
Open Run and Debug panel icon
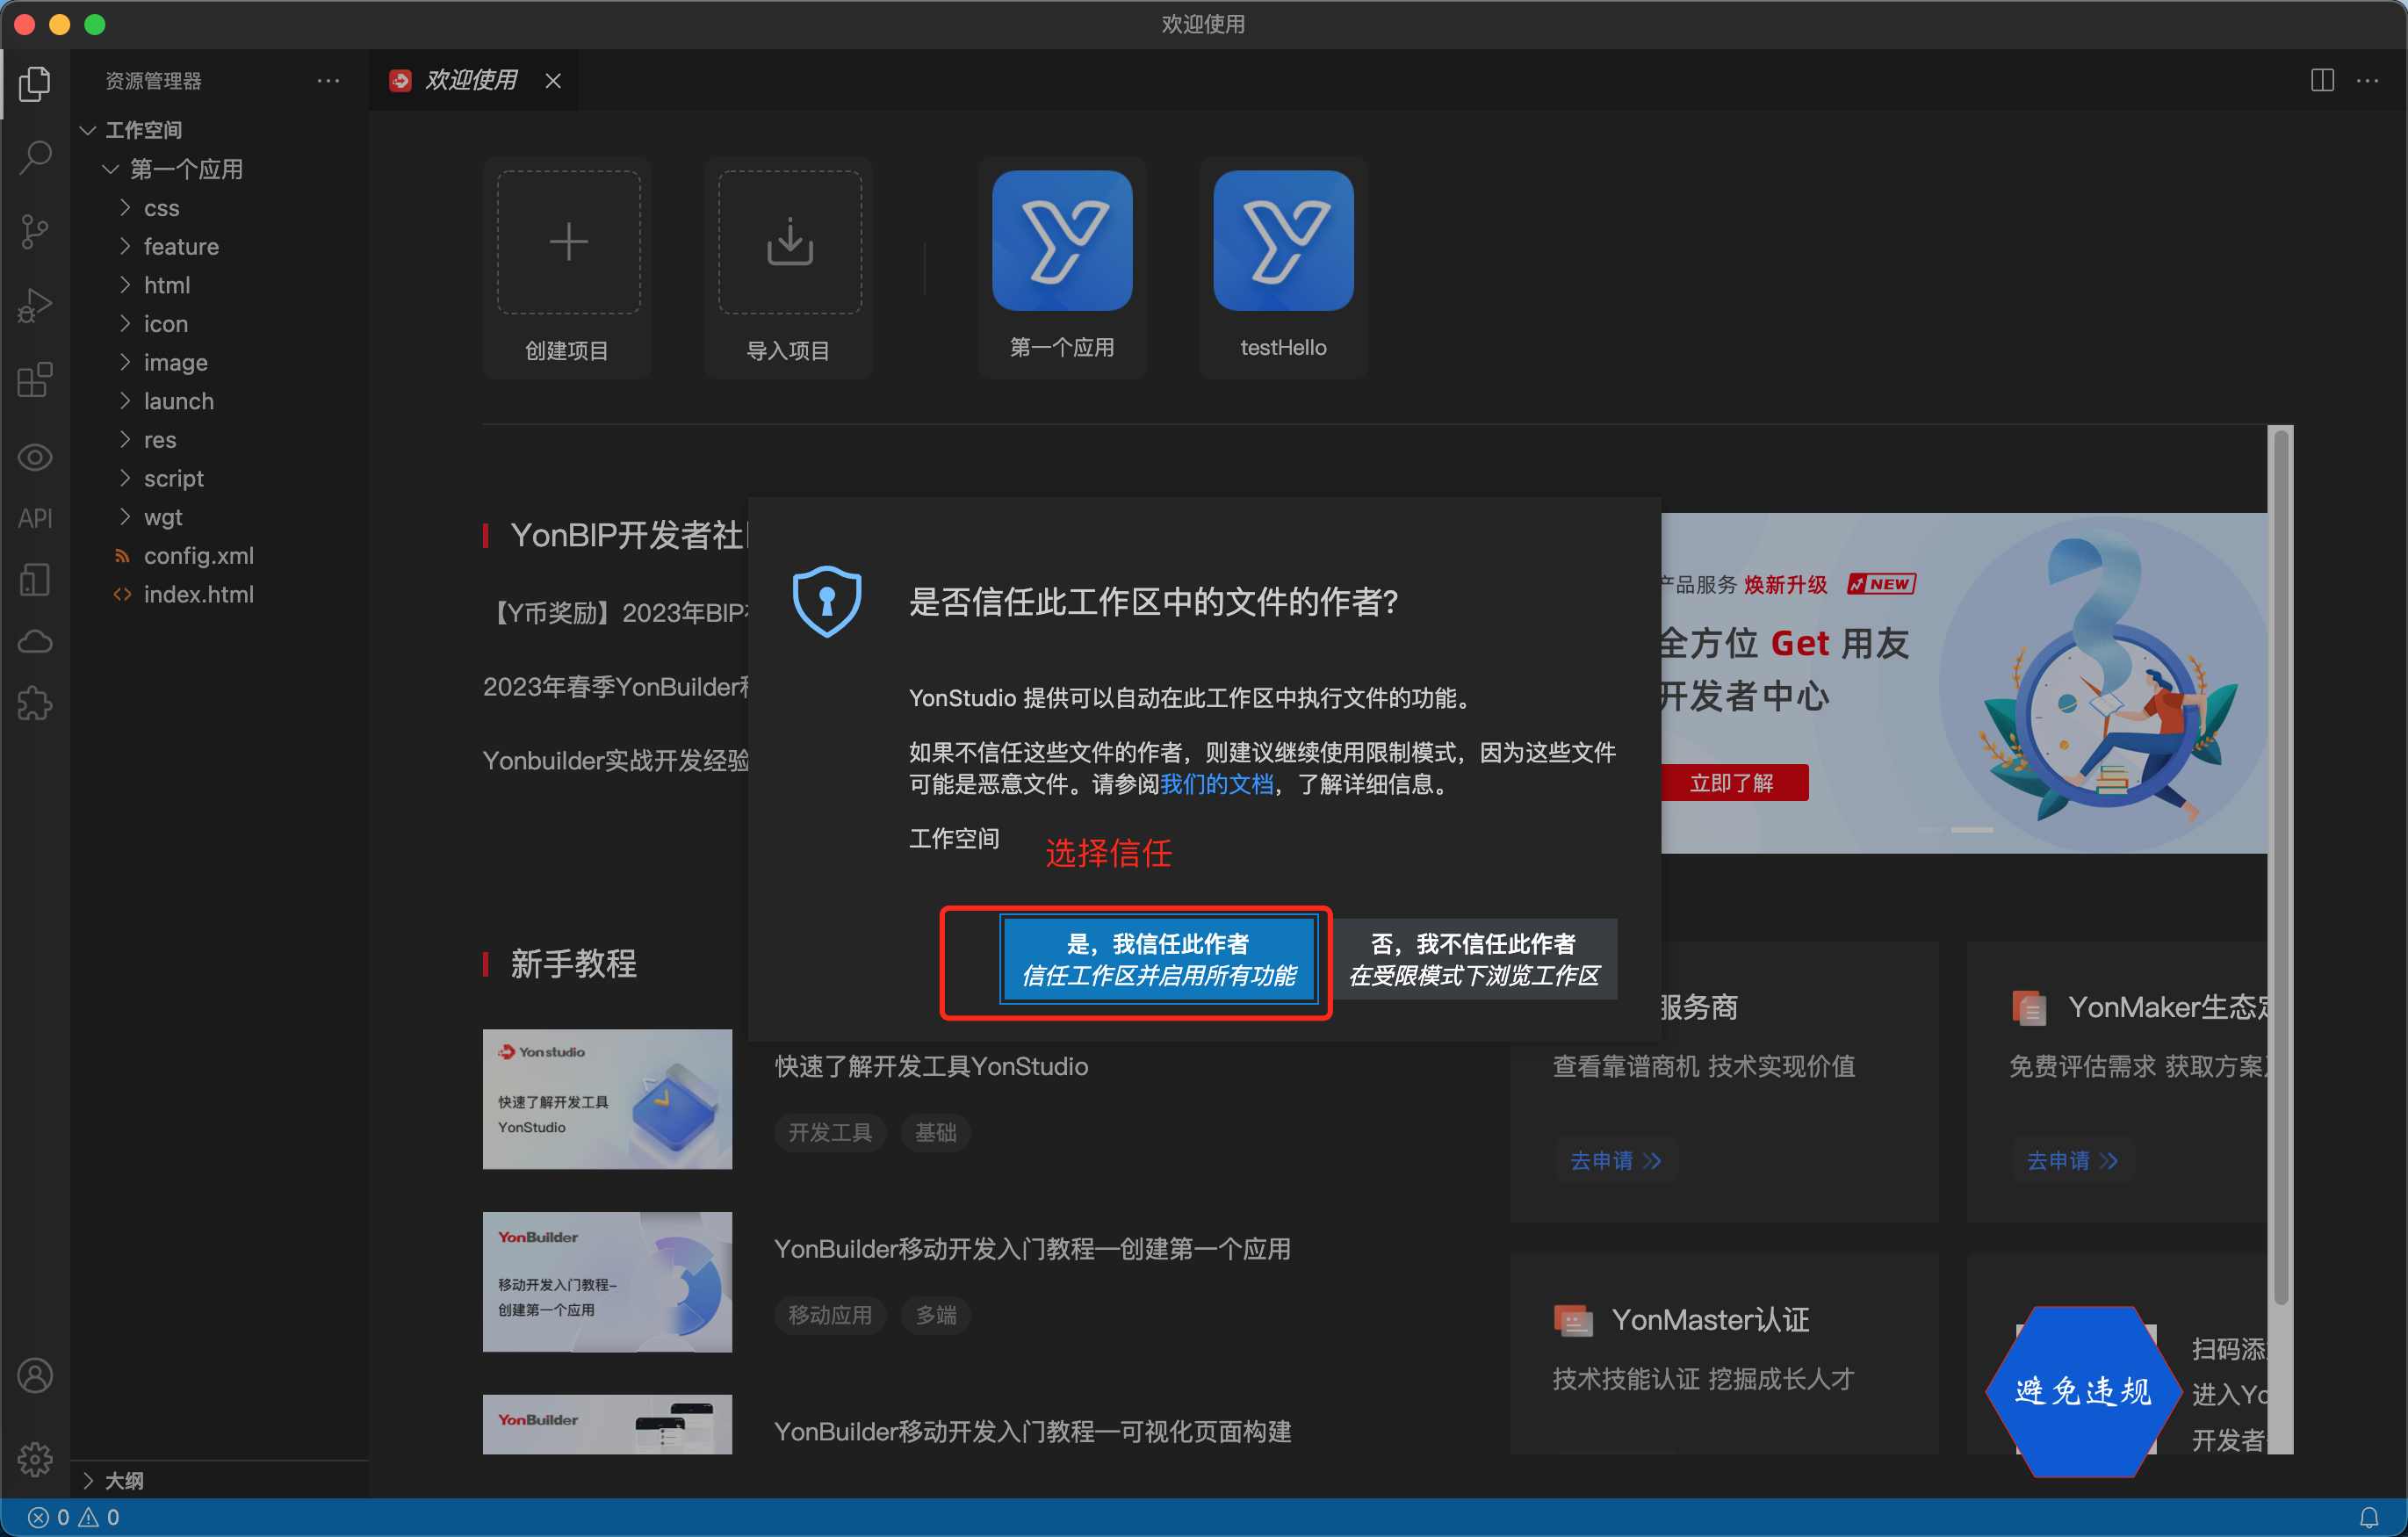(36, 306)
